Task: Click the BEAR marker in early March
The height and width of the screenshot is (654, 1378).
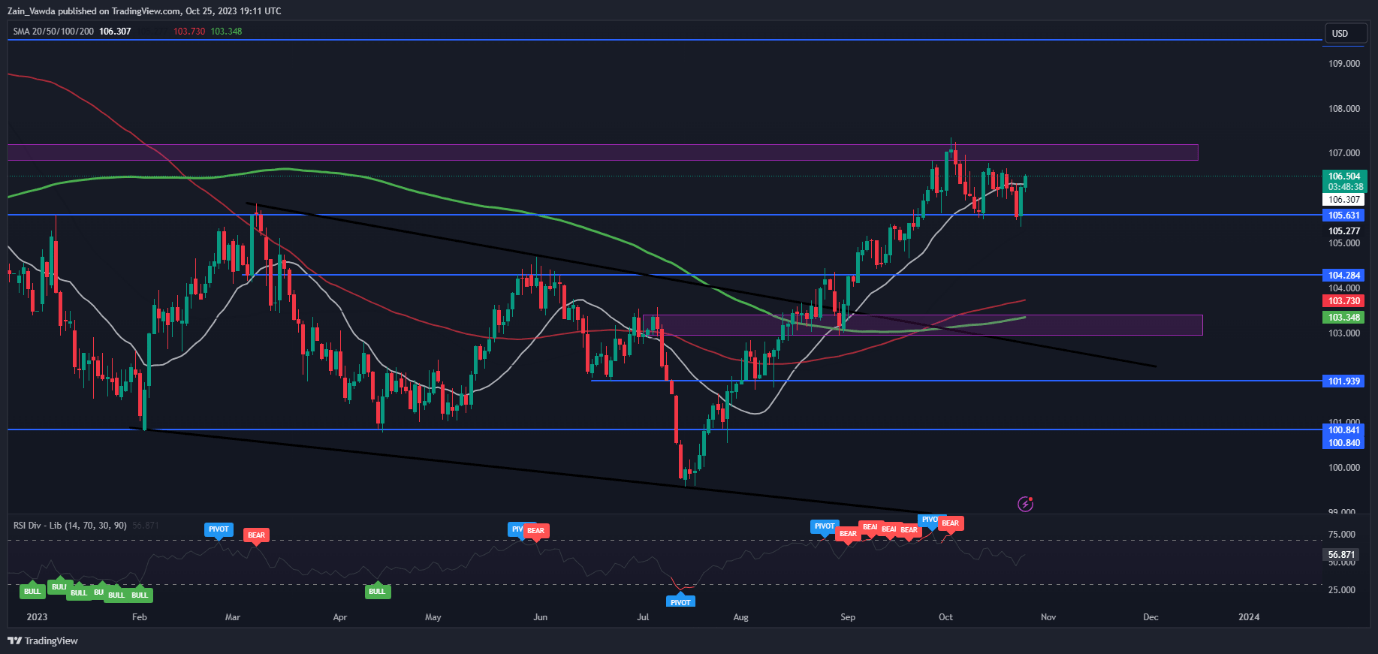Action: tap(255, 535)
